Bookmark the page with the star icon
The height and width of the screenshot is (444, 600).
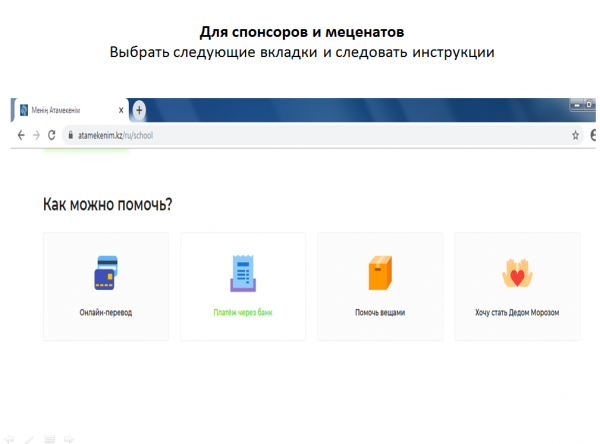[x=575, y=134]
